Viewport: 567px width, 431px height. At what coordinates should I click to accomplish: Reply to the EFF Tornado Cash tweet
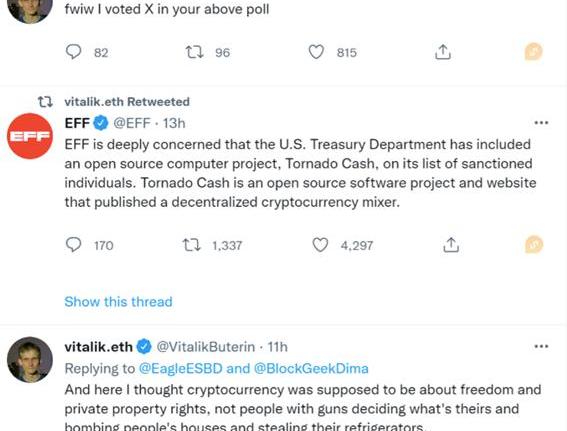pos(73,245)
